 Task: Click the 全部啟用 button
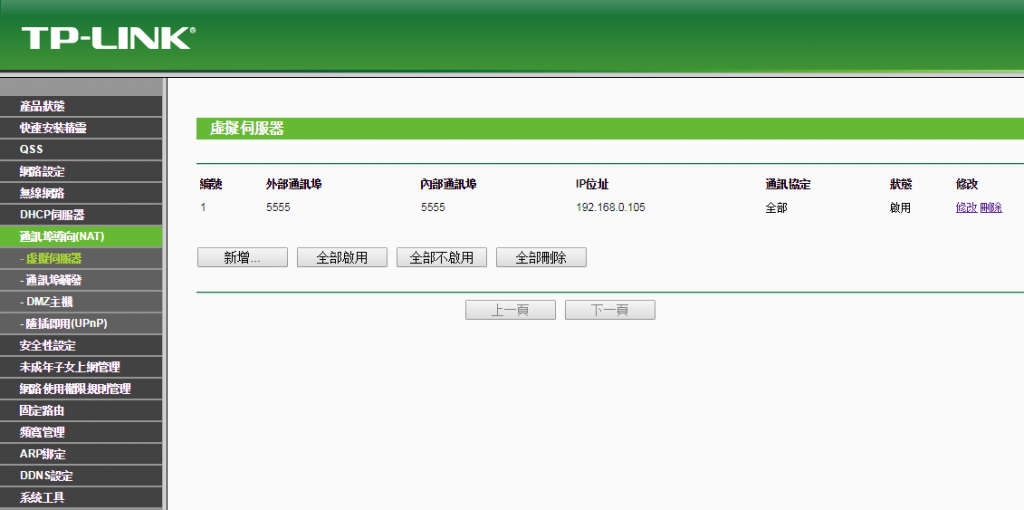(342, 257)
